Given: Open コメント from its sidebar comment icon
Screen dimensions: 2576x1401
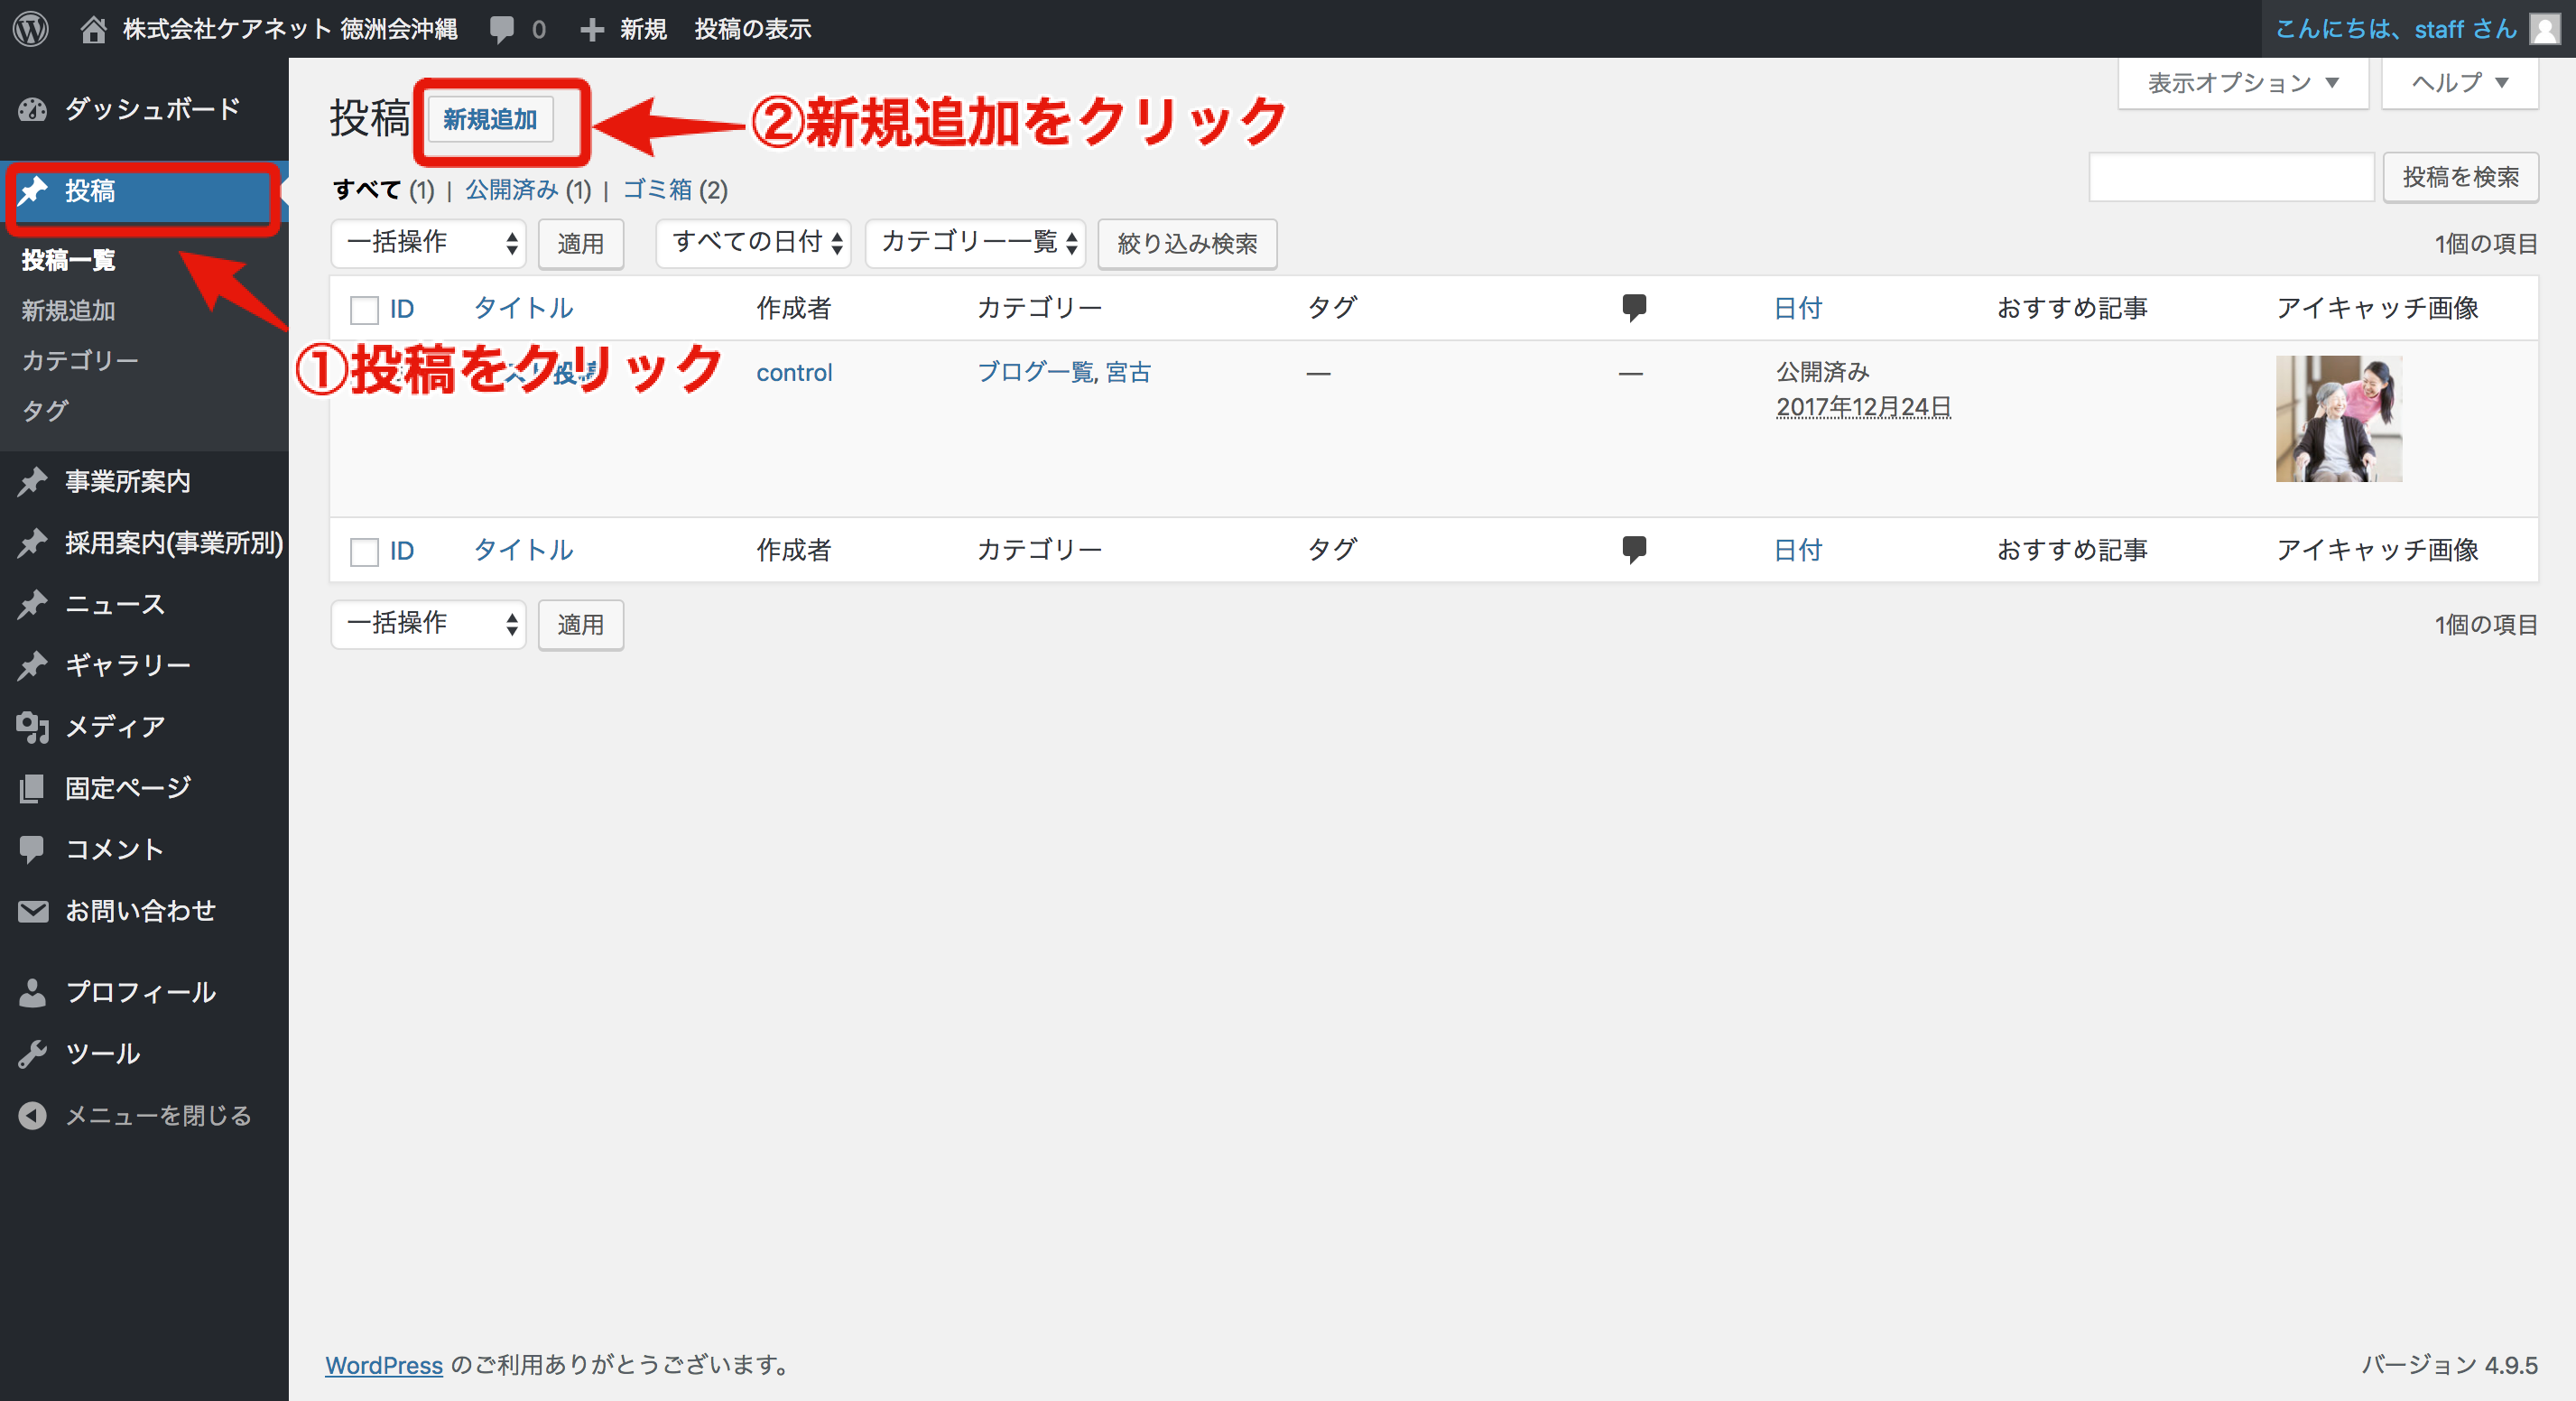Looking at the screenshot, I should pos(32,849).
